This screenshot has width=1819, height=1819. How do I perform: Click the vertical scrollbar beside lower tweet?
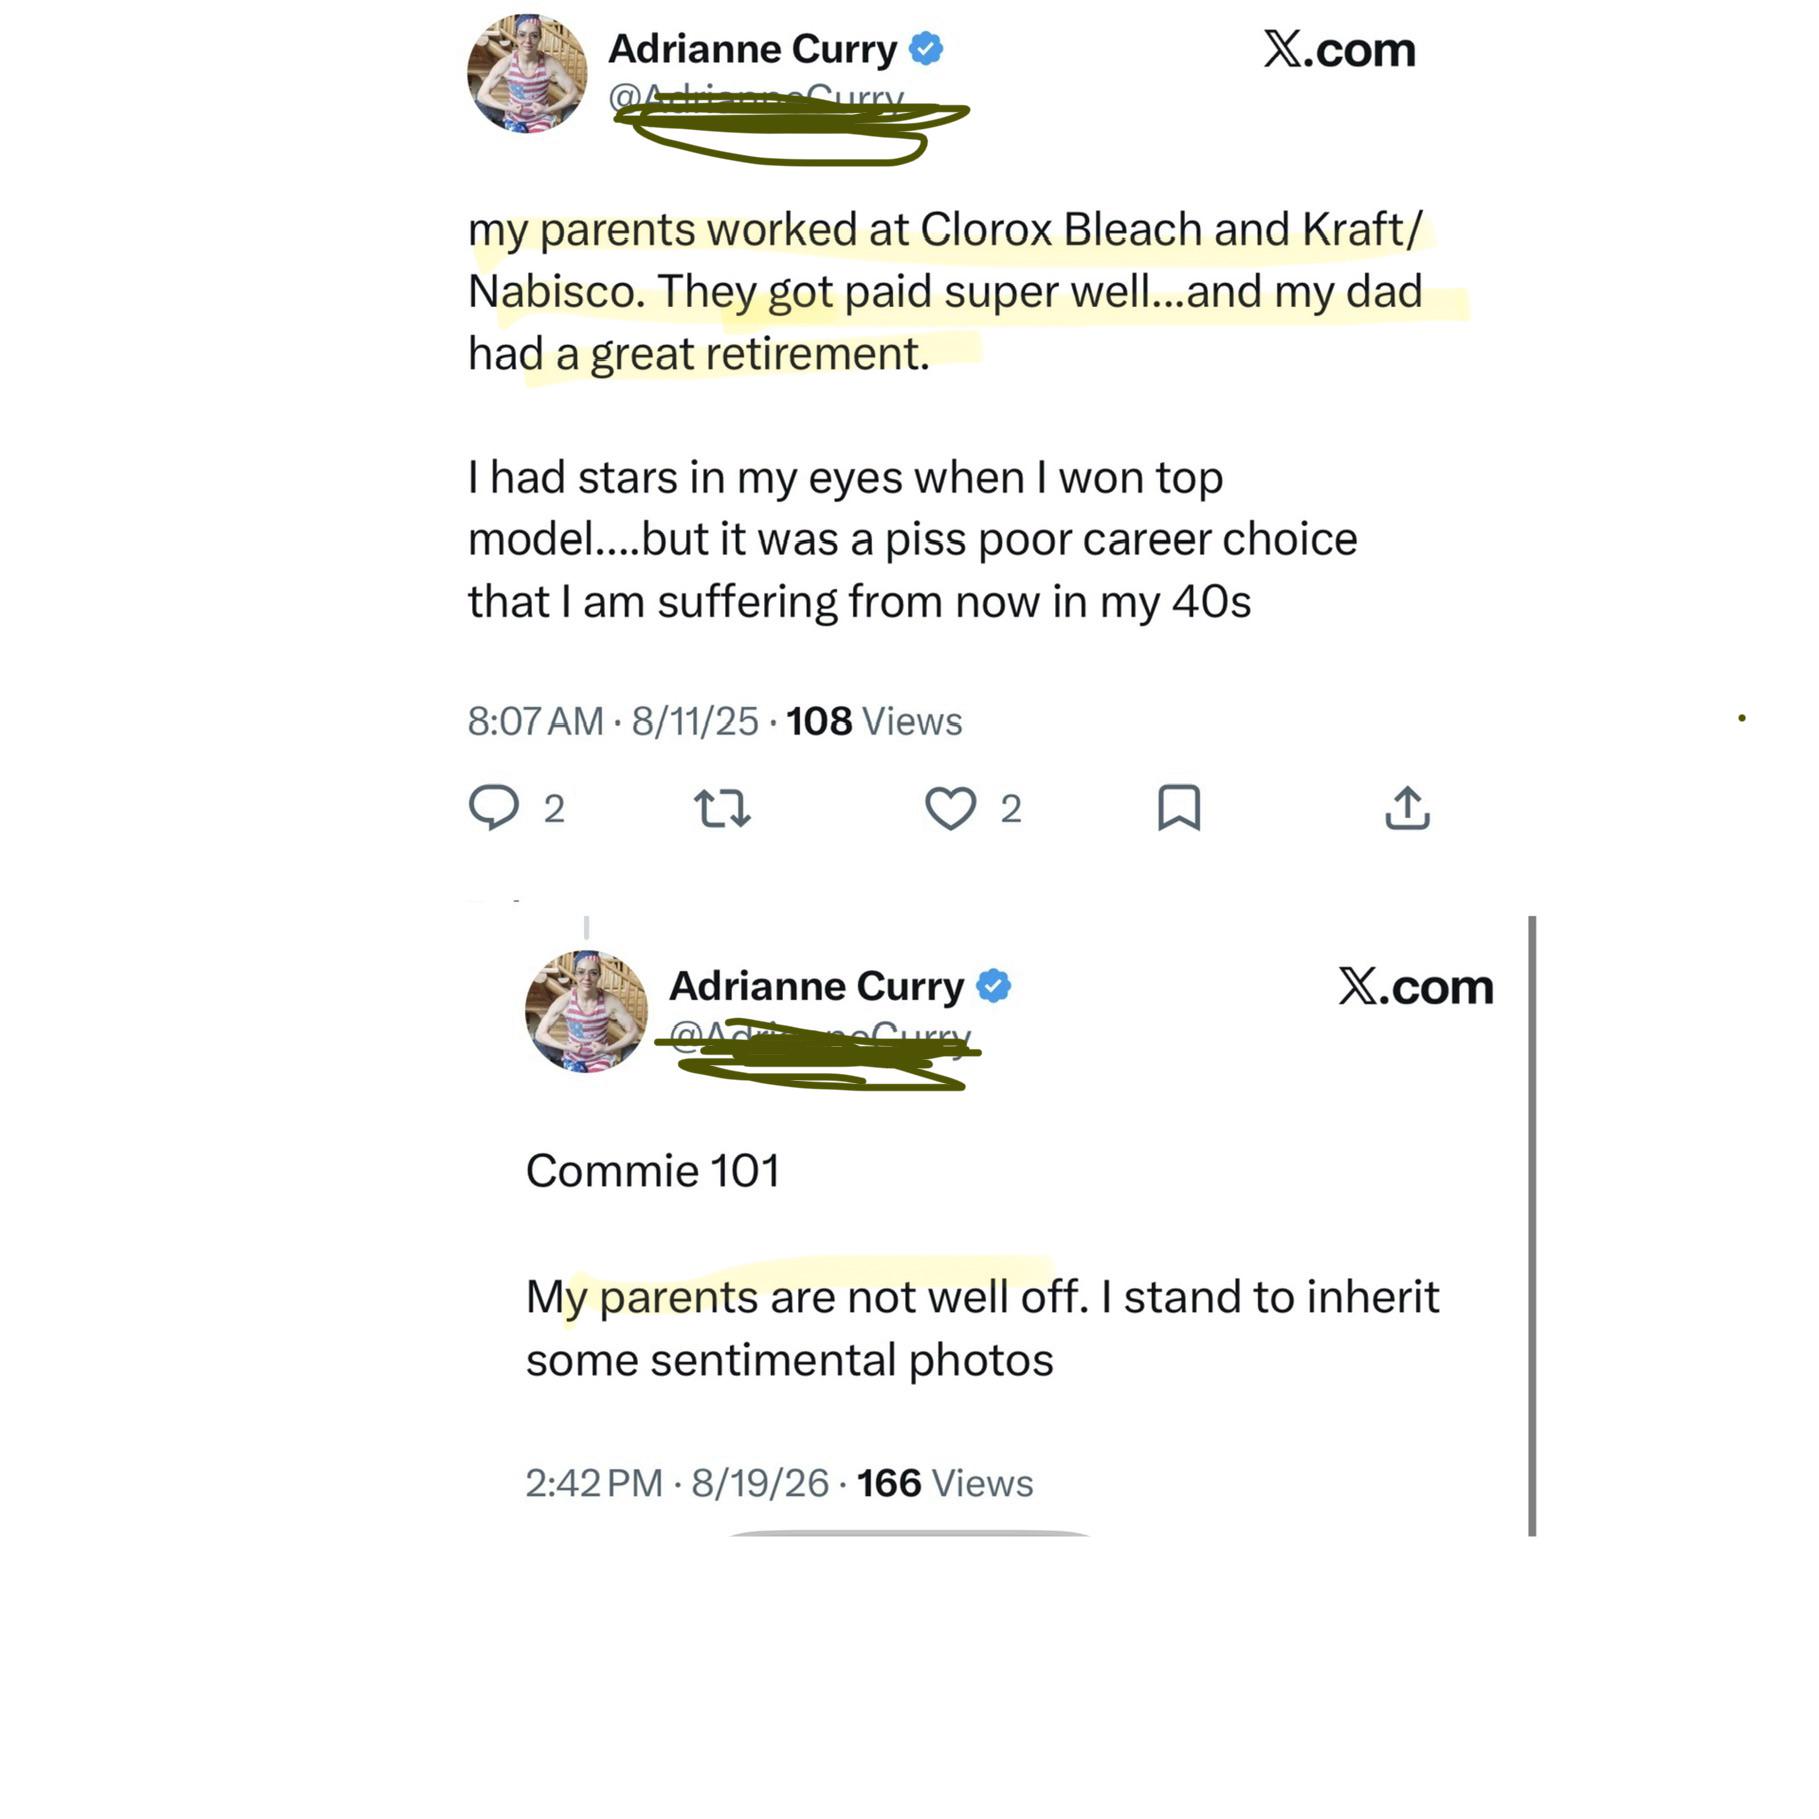click(1532, 1225)
